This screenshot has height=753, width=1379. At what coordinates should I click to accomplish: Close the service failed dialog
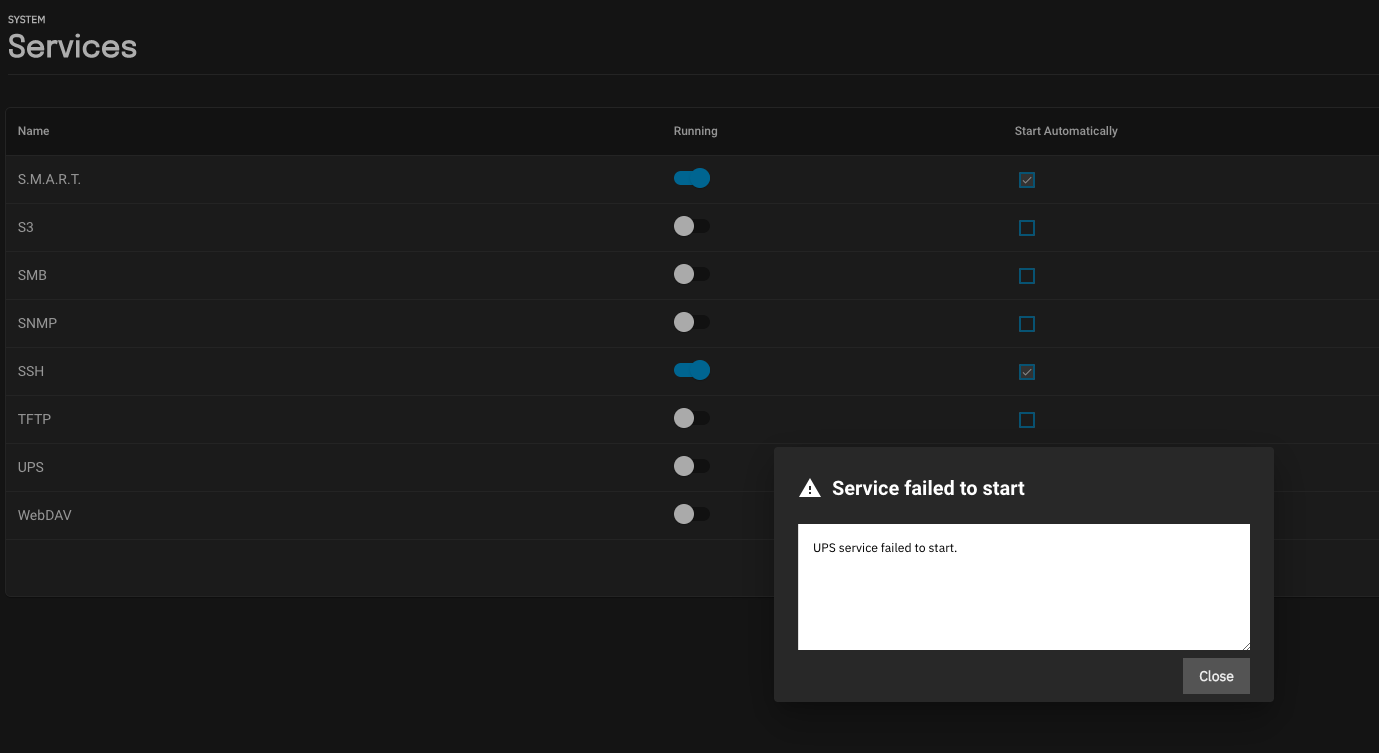pyautogui.click(x=1216, y=676)
